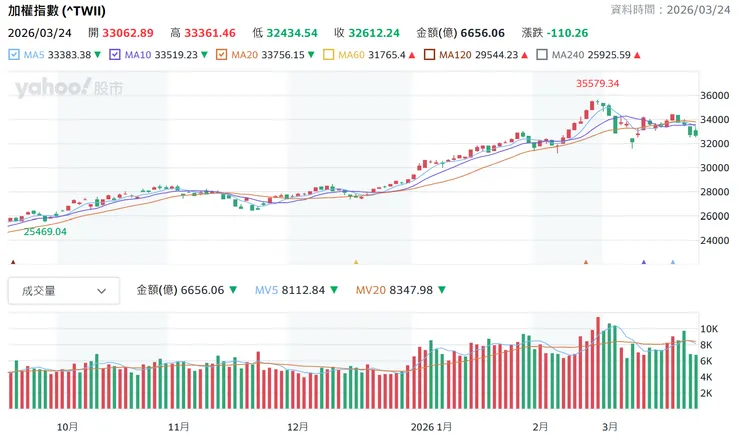The image size is (740, 437).
Task: Click the dark red triangle event marker
Action: (13, 262)
